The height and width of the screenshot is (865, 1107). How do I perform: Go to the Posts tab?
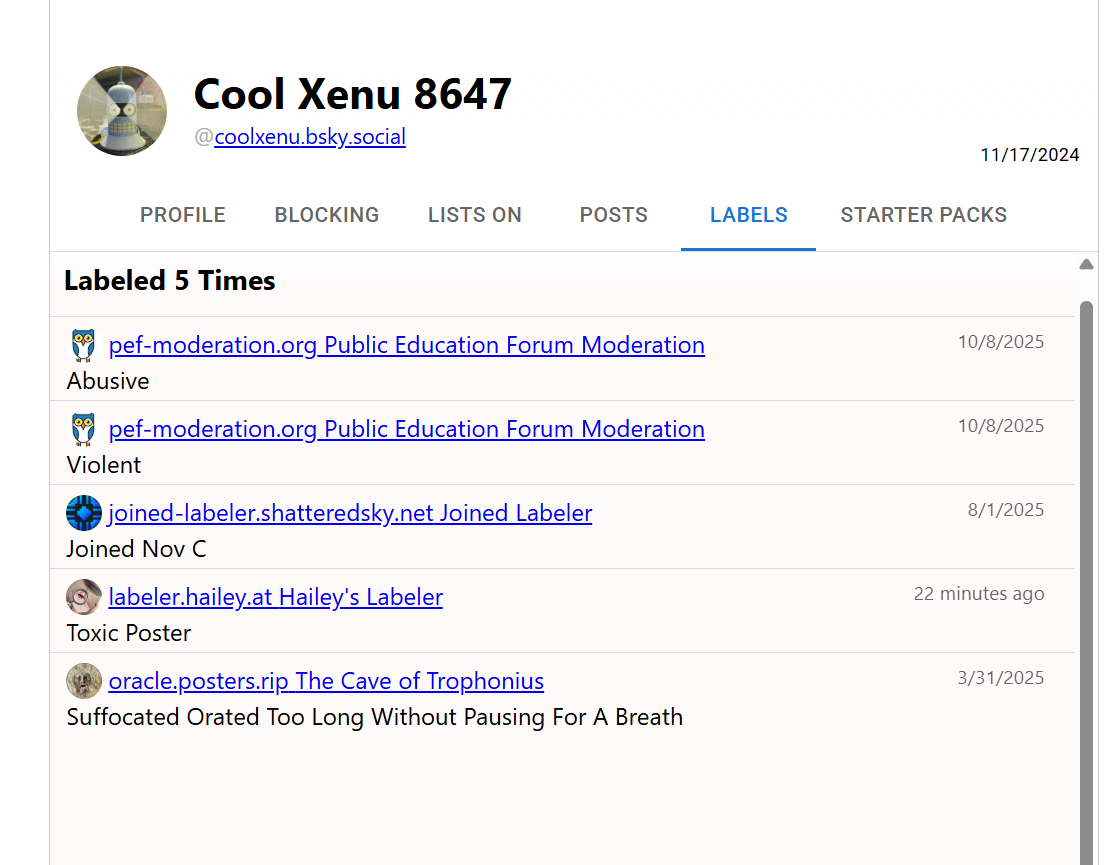pos(614,215)
